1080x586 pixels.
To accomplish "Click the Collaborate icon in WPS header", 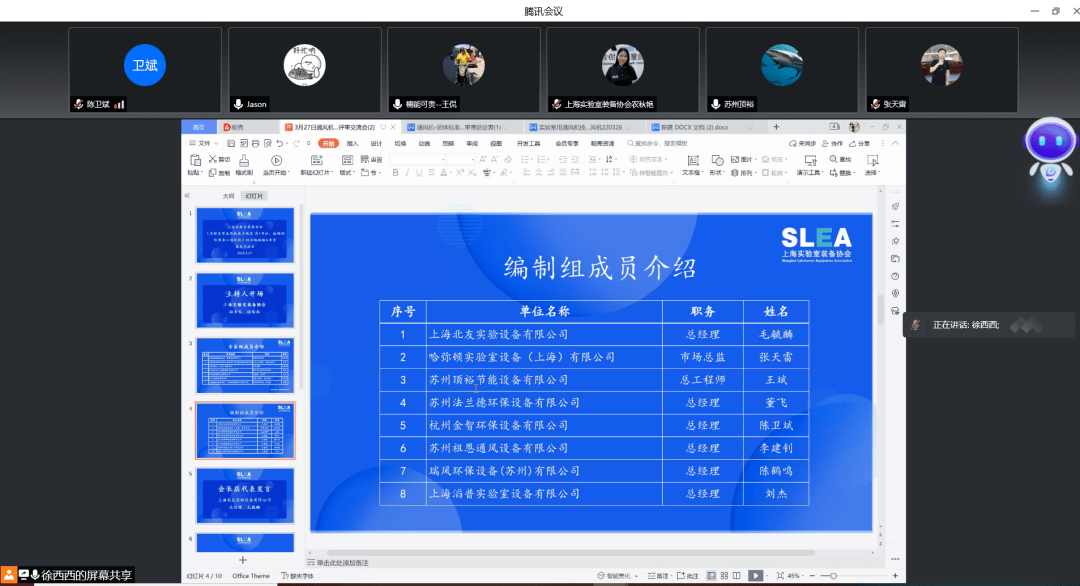I will click(832, 143).
